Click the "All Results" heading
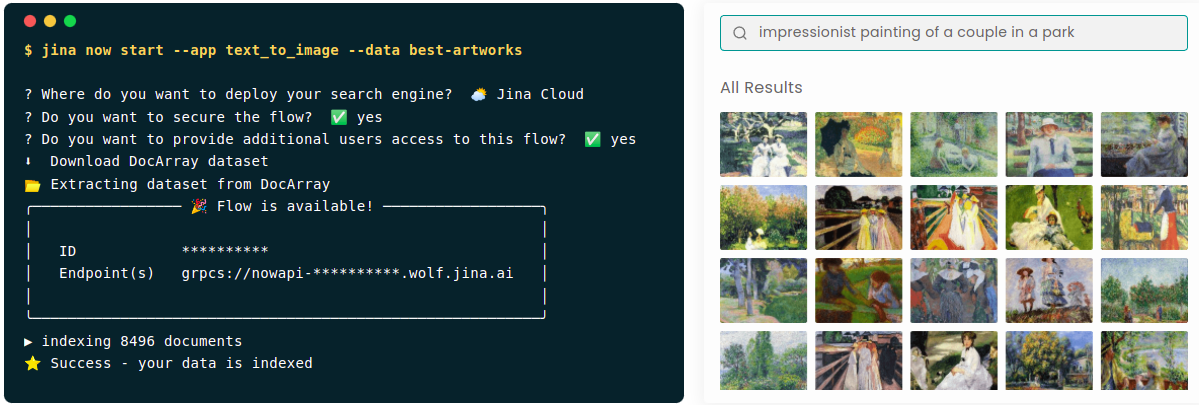 [x=761, y=88]
